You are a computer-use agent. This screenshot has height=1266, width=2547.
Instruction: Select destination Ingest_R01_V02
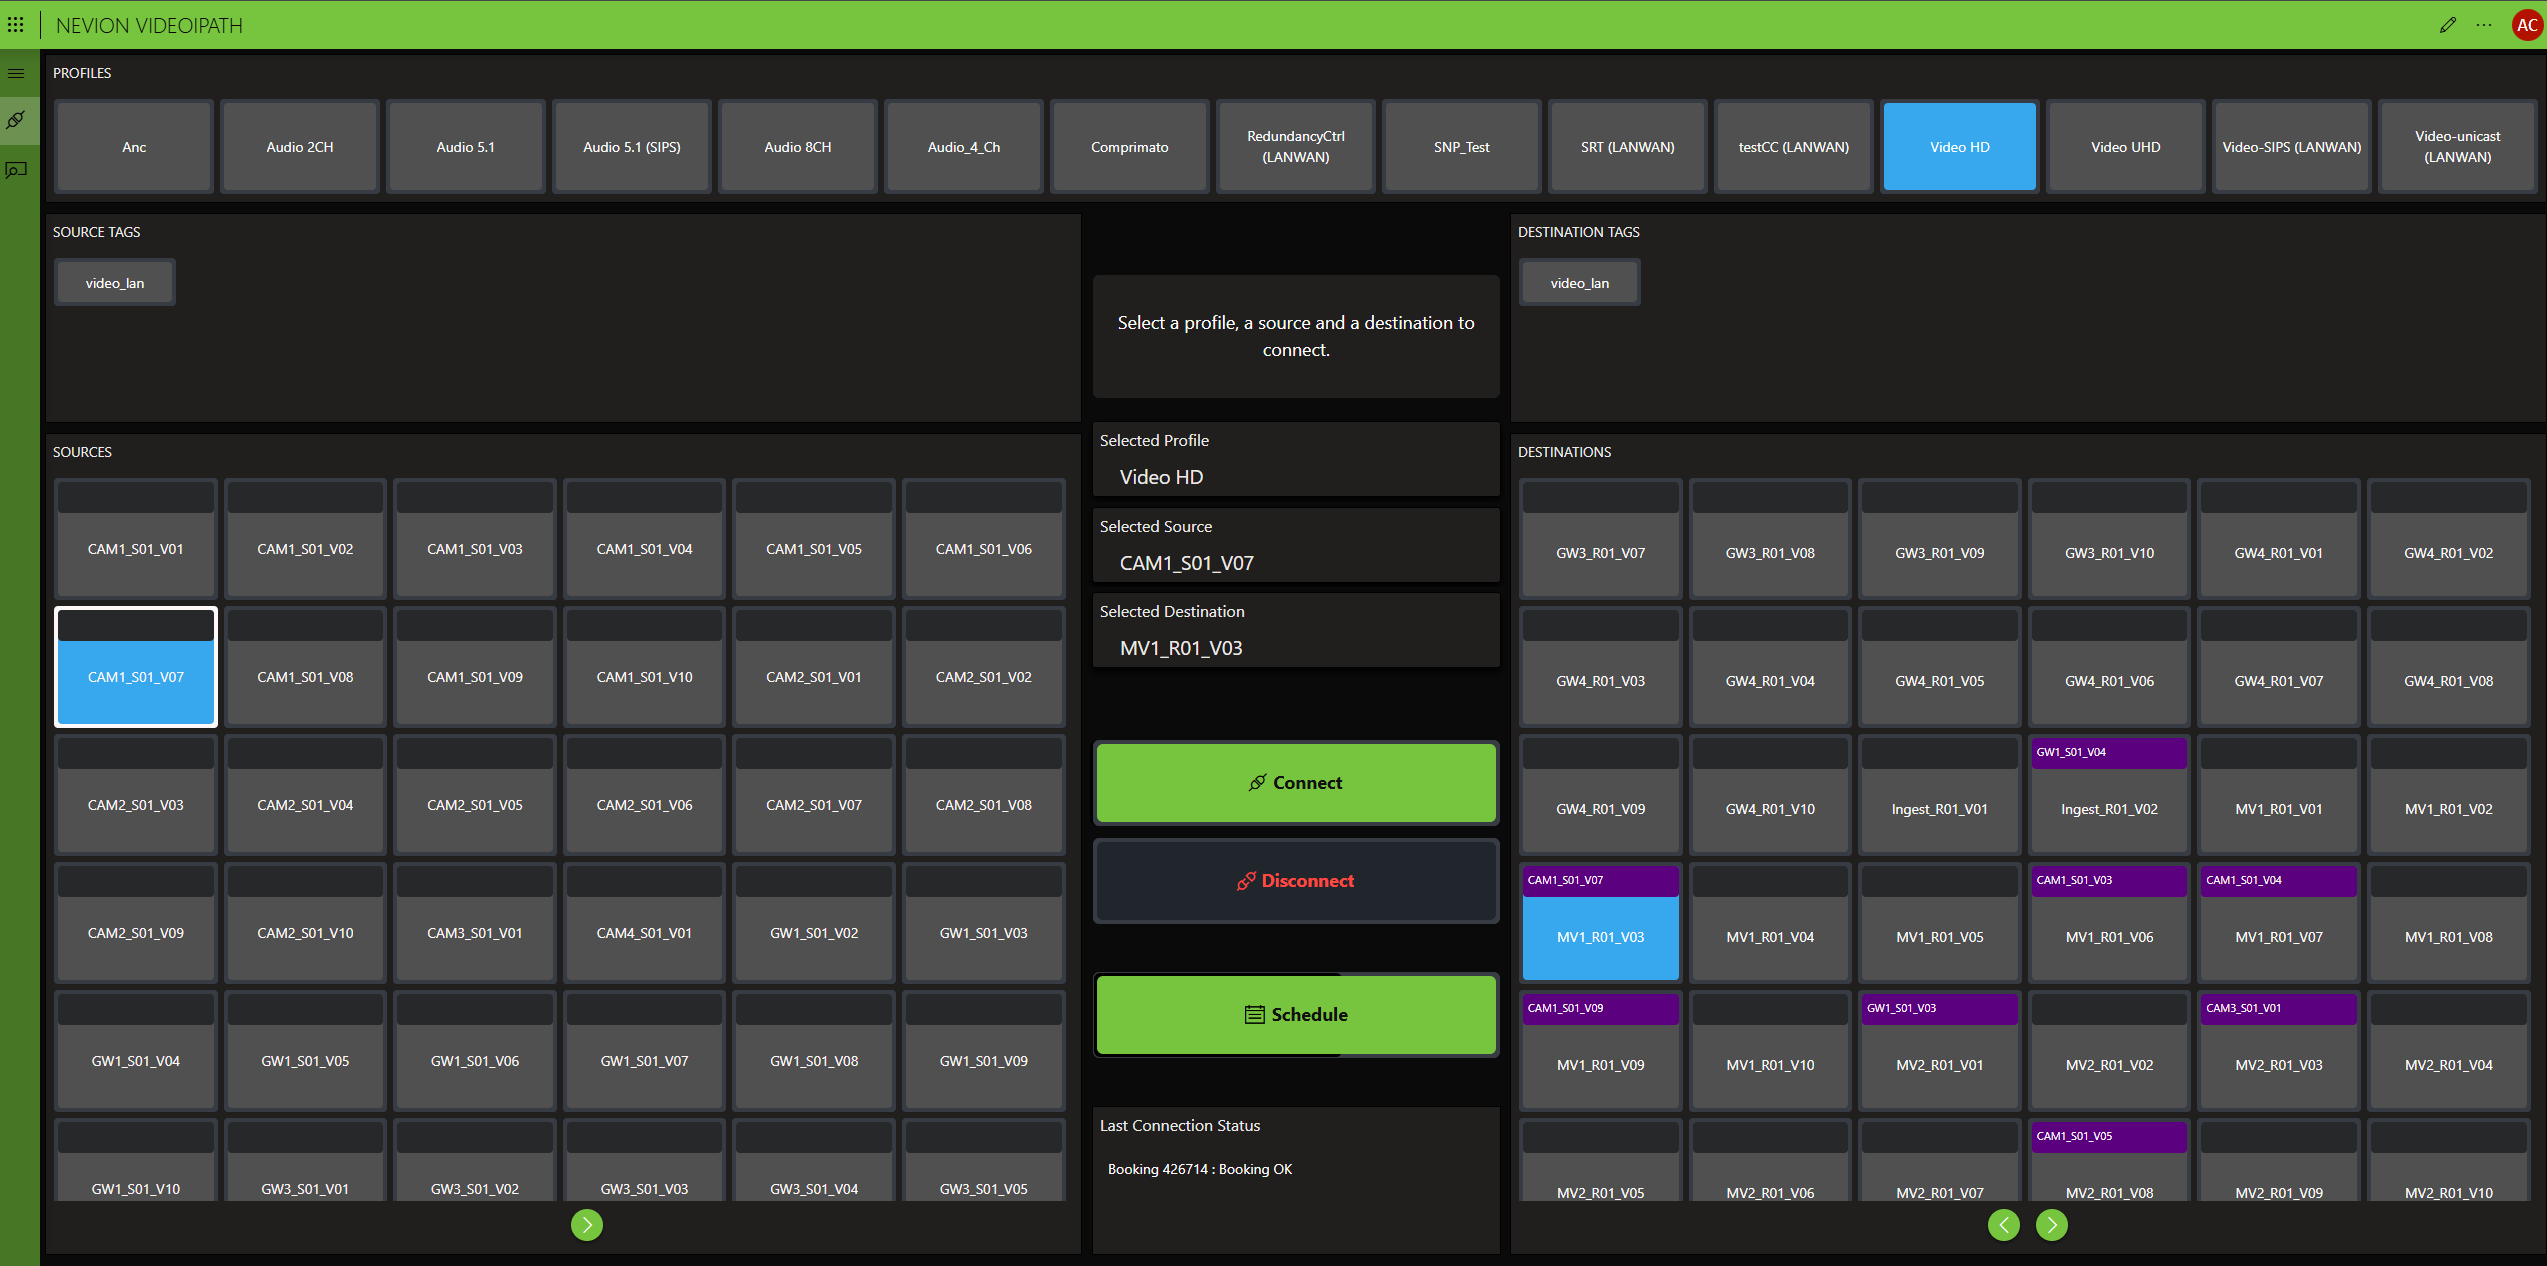pos(2110,794)
